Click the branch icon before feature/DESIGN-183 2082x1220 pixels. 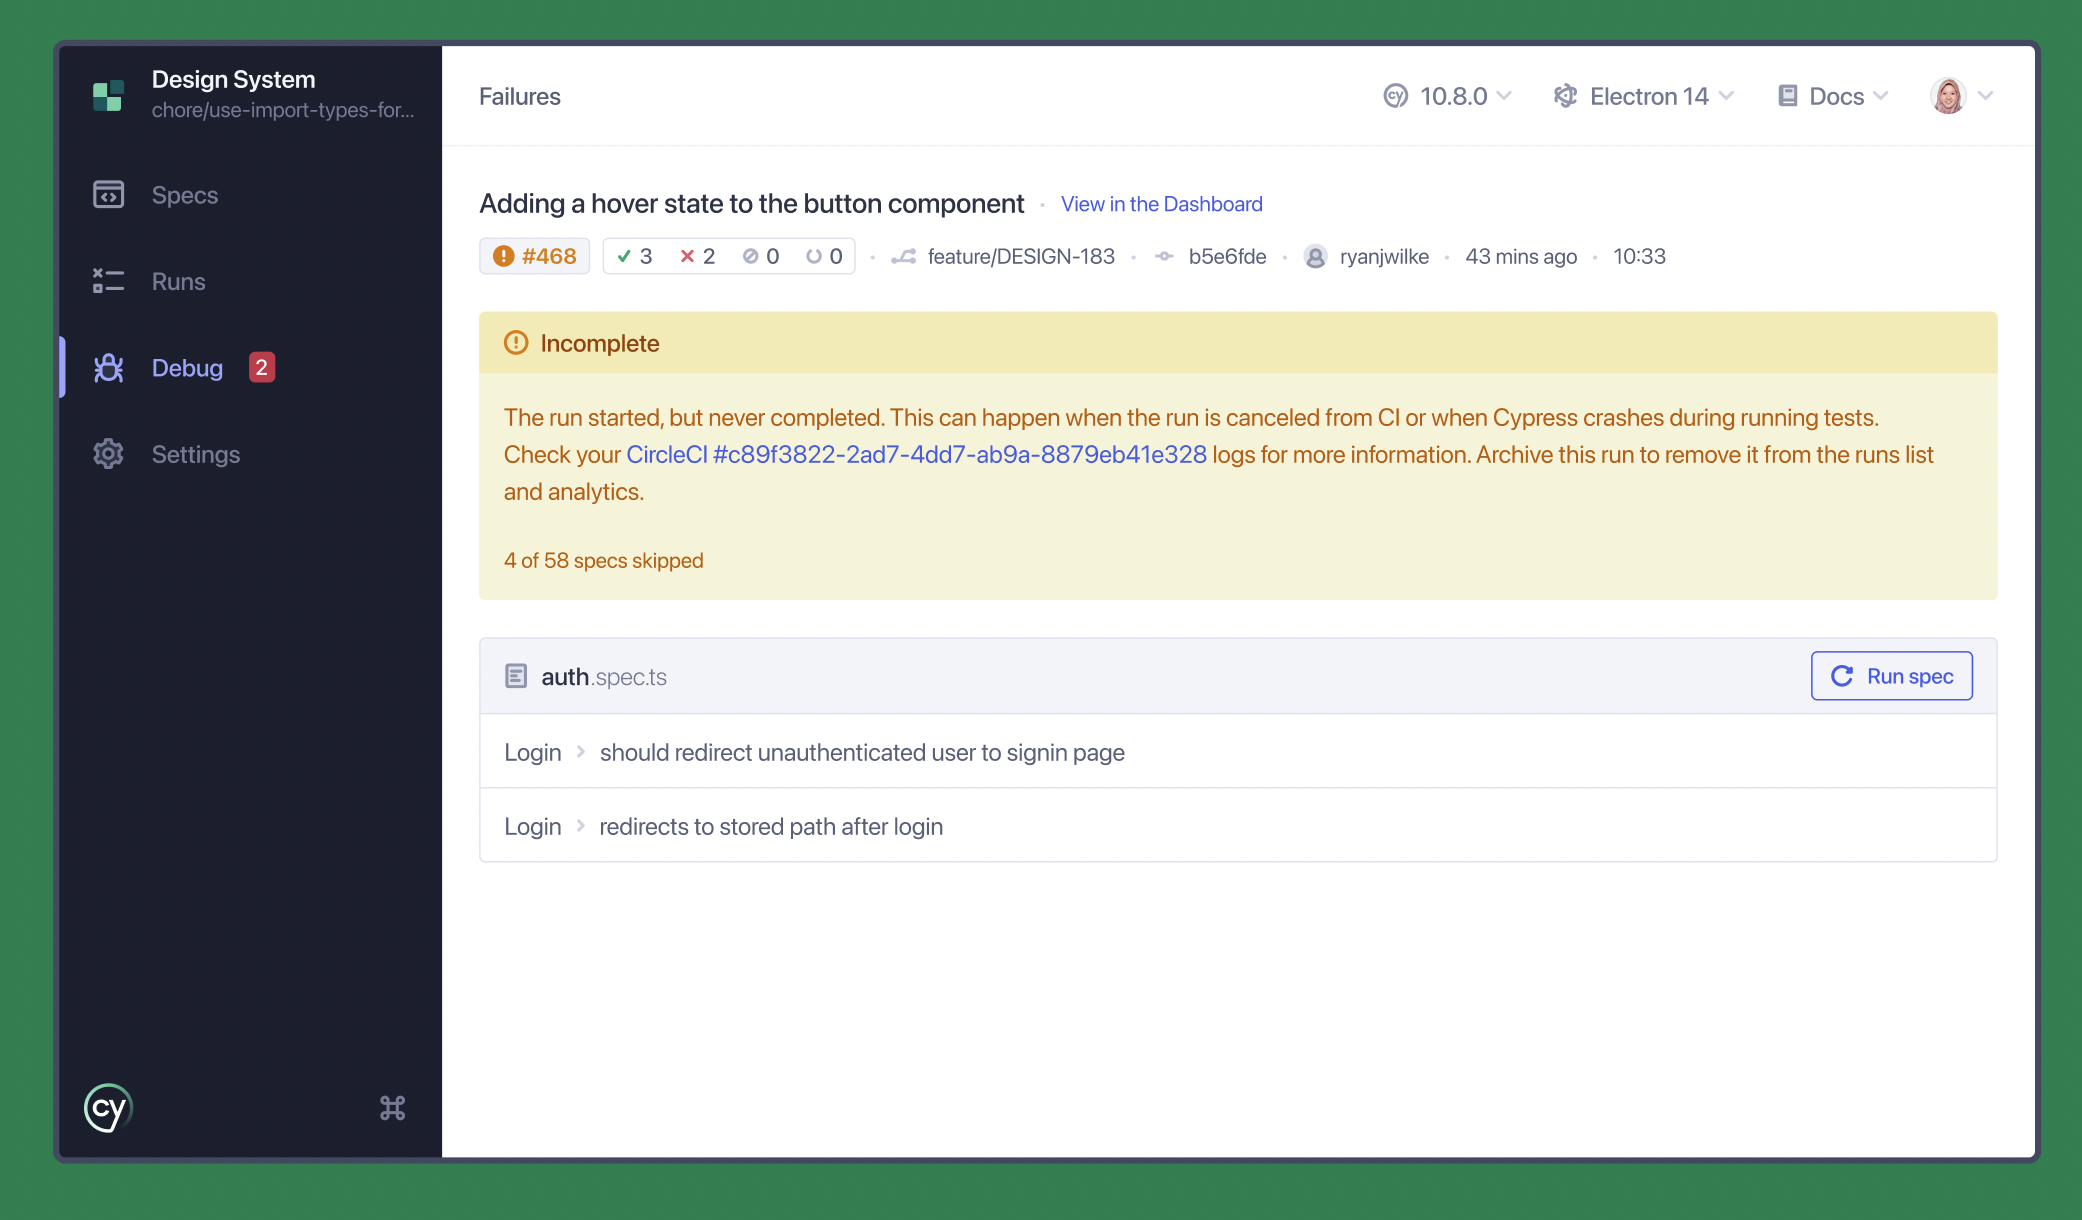tap(903, 256)
